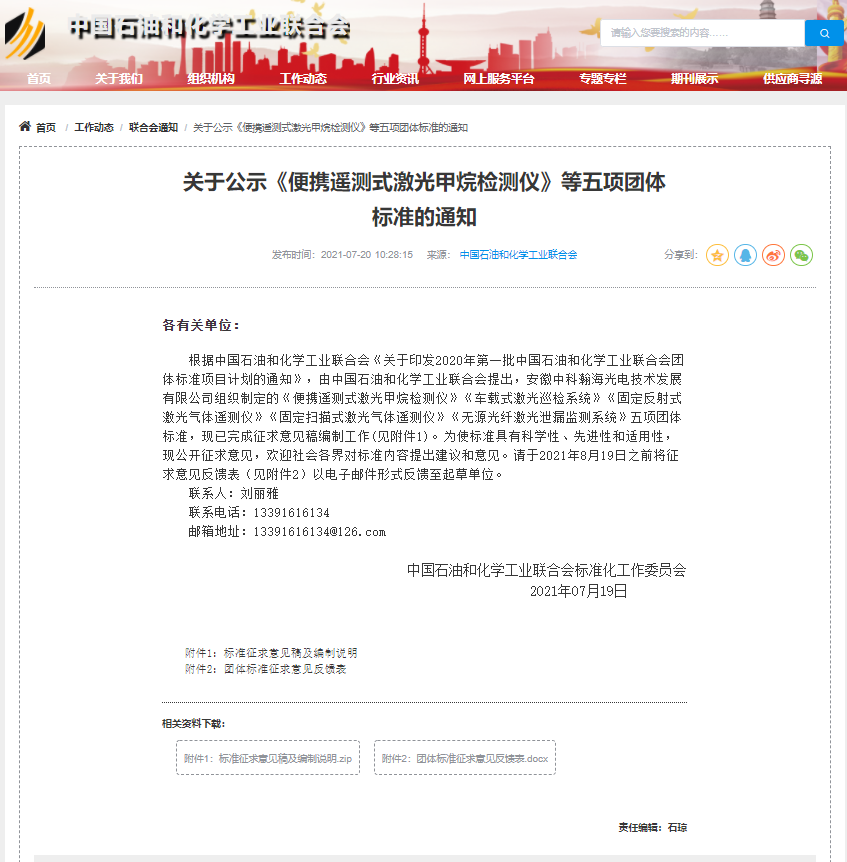Click the site title 中国石油和化学工业联合会
847x862 pixels.
209,27
